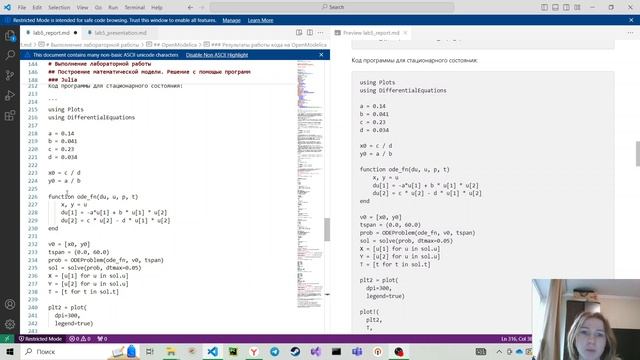Close the Restricted Mode banner
The image size is (640, 360).
(631, 20)
